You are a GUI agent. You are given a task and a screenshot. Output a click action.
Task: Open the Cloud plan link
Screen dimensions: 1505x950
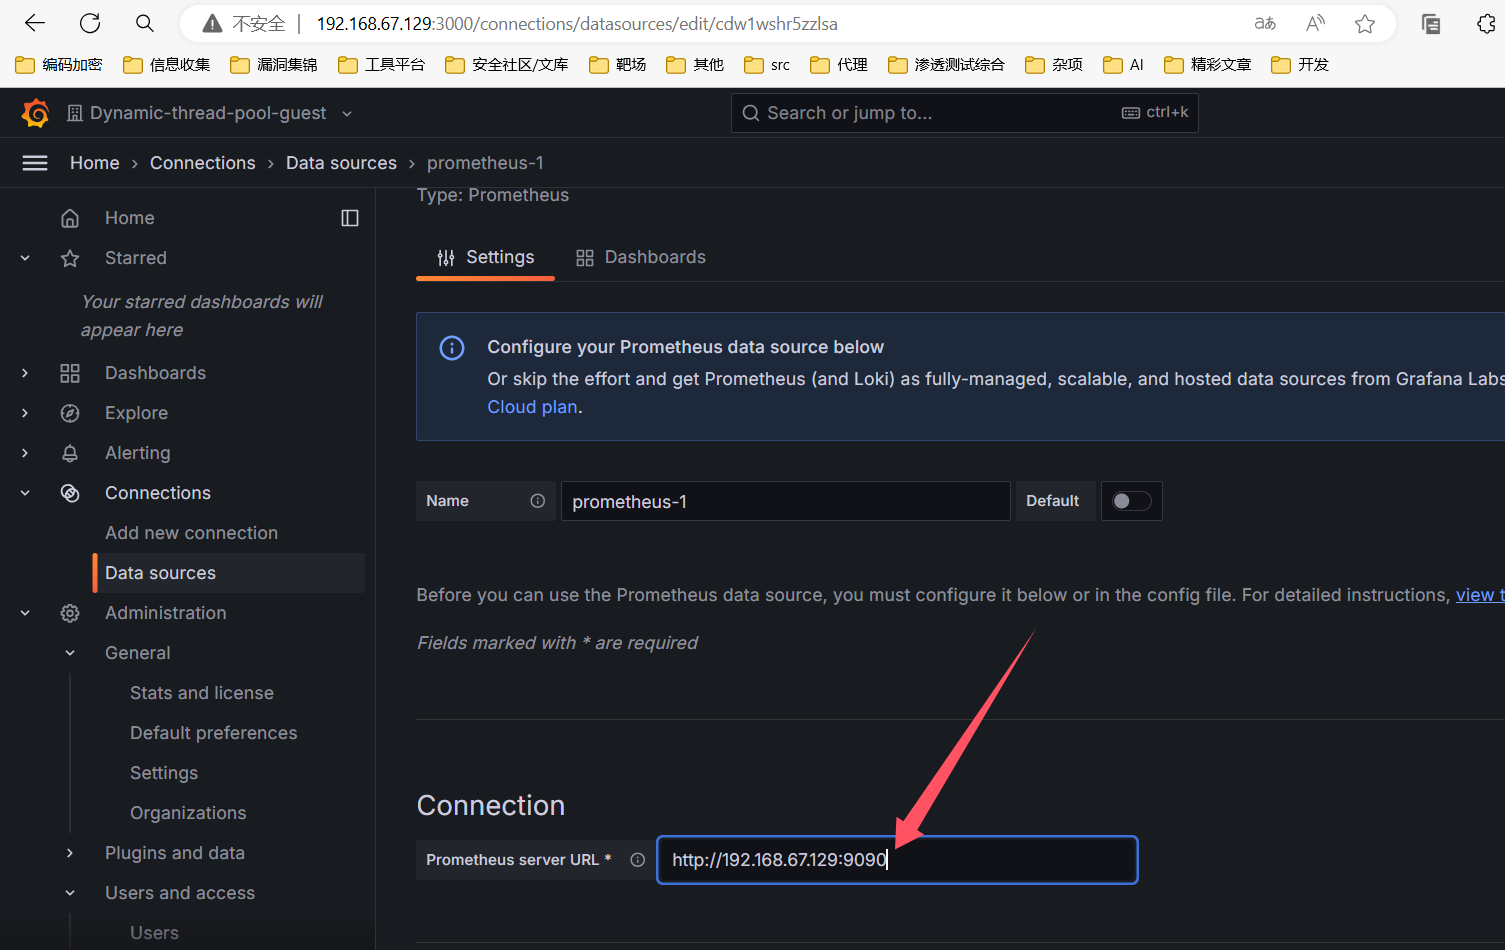pyautogui.click(x=532, y=407)
